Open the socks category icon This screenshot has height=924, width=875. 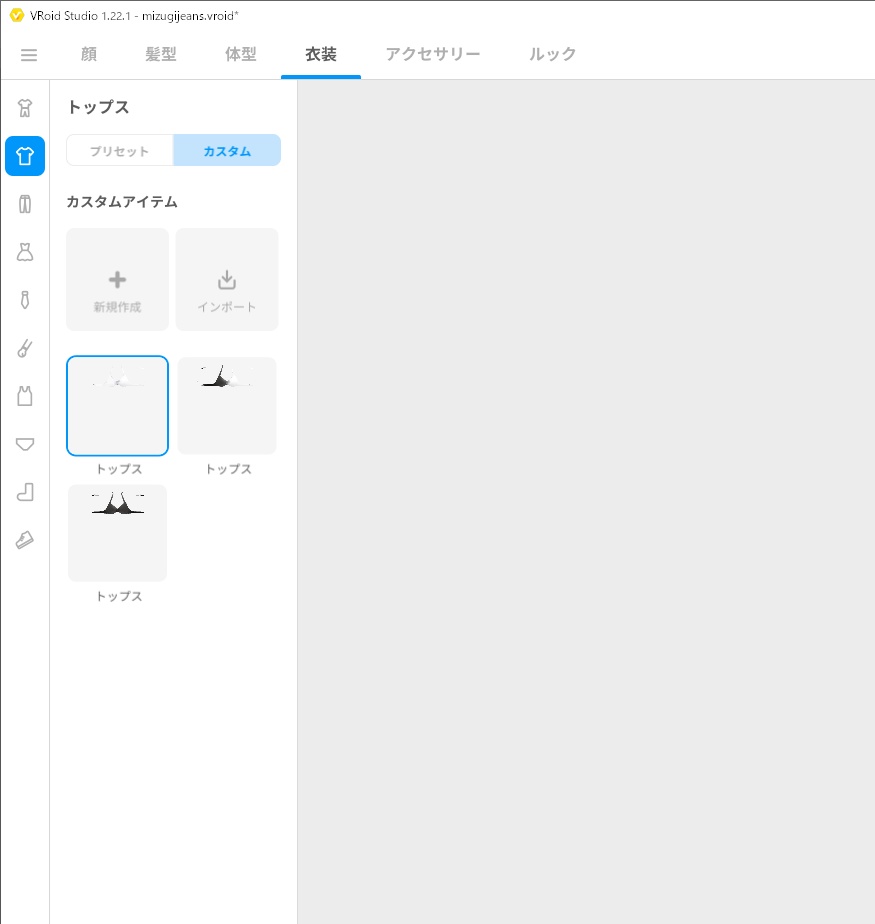point(25,492)
